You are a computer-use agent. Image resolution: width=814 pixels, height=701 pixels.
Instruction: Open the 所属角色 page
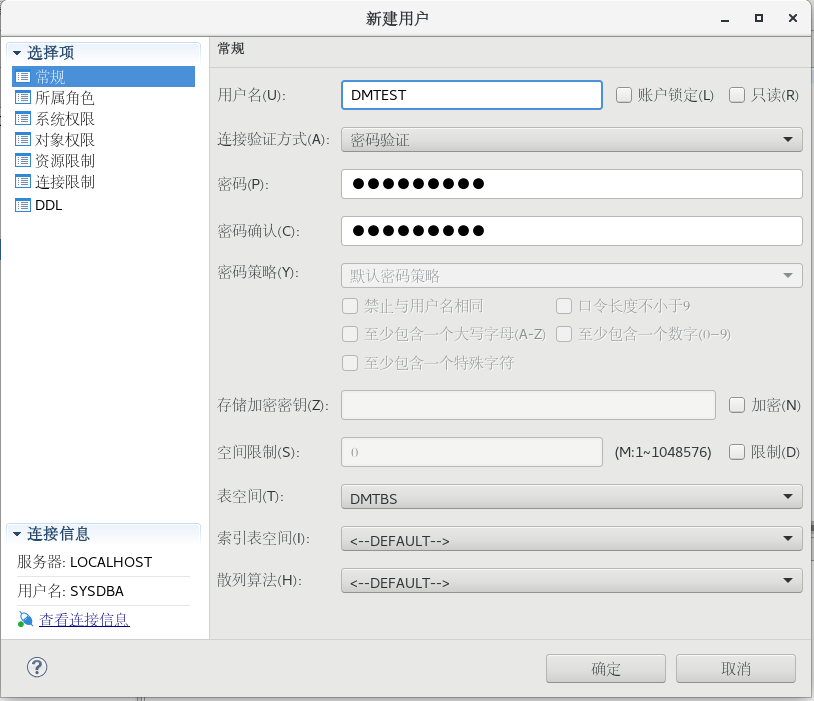(x=64, y=98)
